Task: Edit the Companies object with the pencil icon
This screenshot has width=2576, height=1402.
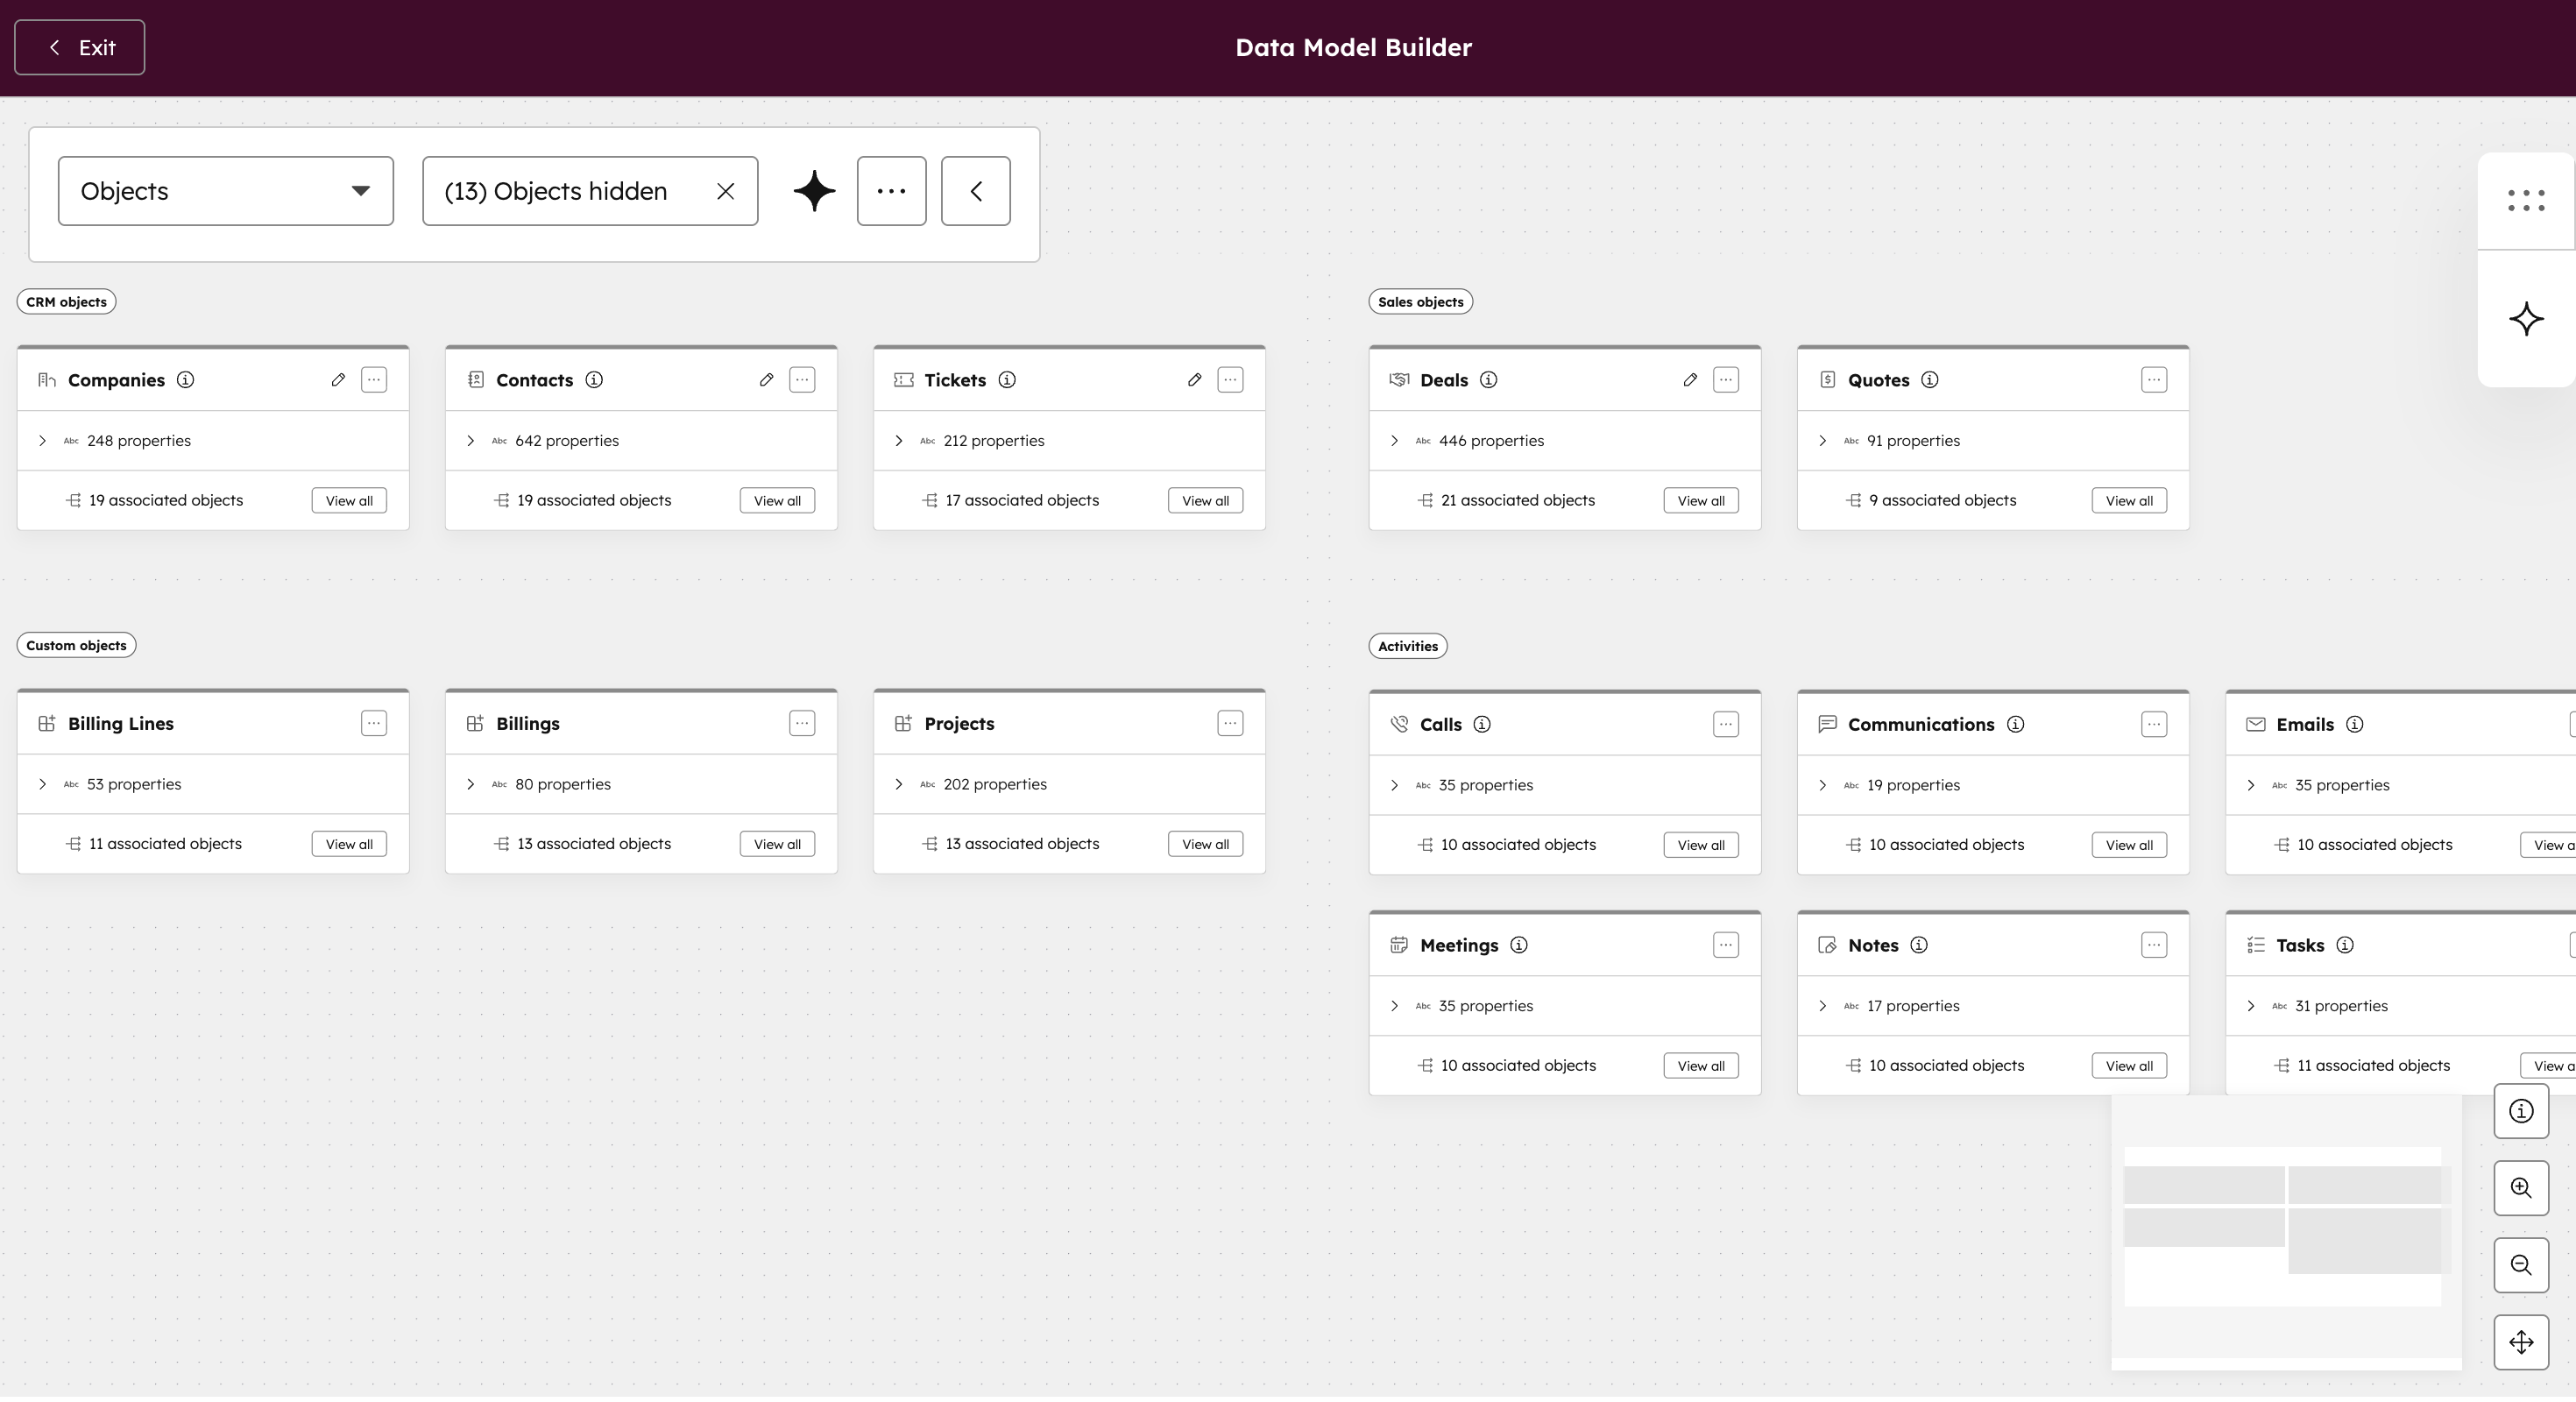Action: [x=337, y=380]
